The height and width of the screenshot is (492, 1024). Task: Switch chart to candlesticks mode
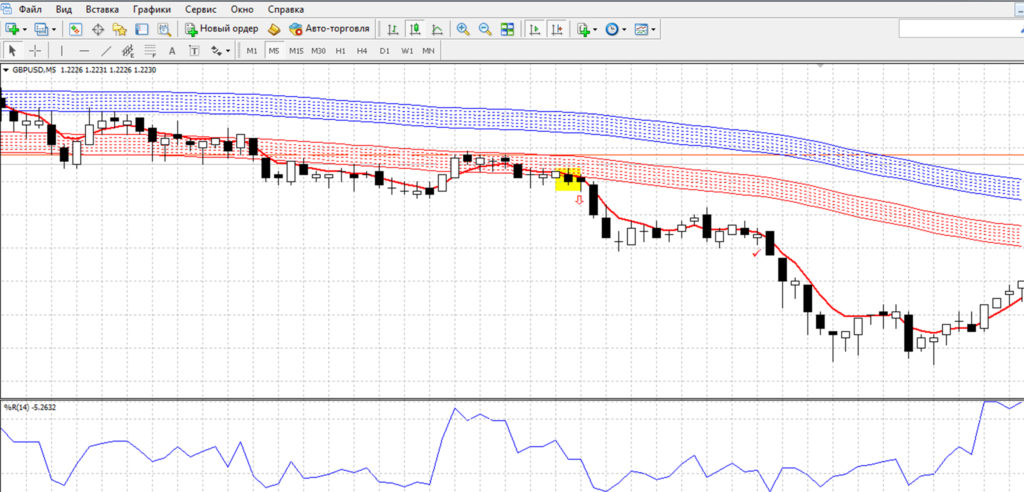415,29
